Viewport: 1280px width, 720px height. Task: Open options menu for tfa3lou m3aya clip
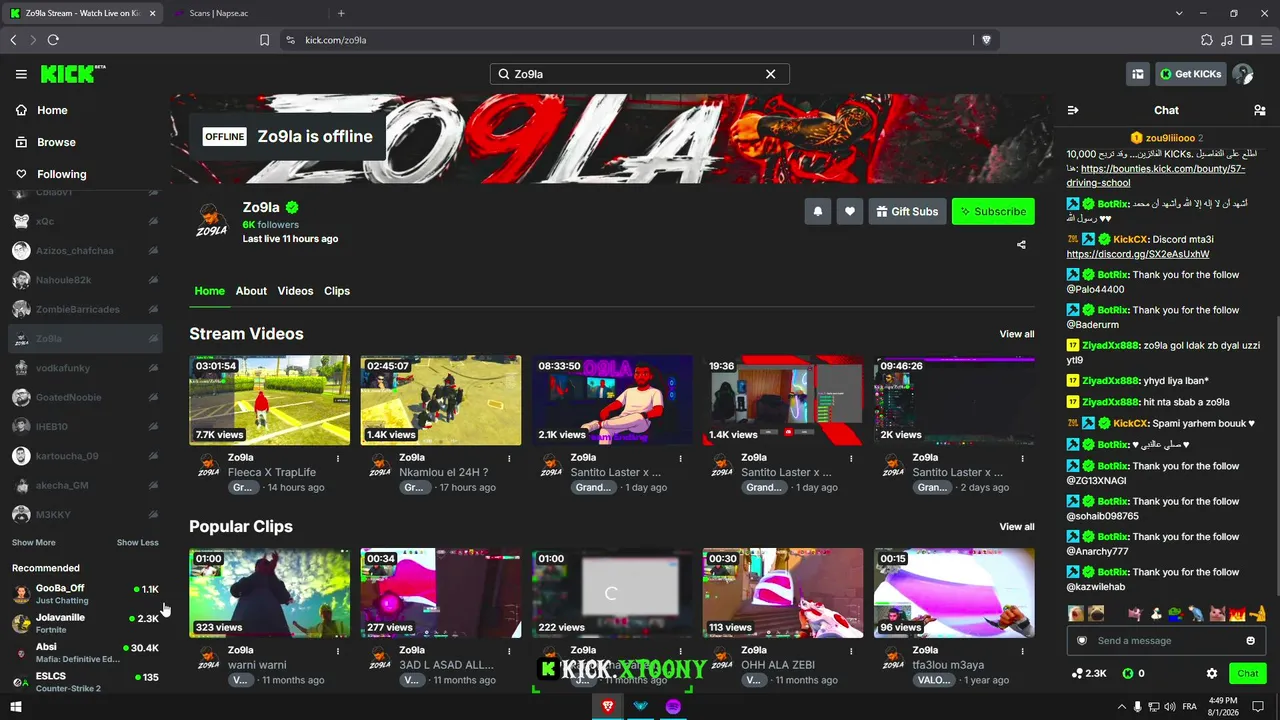tap(1022, 651)
